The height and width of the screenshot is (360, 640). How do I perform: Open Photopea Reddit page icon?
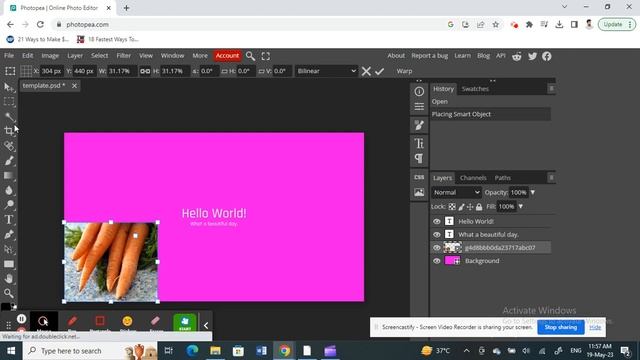coord(517,56)
